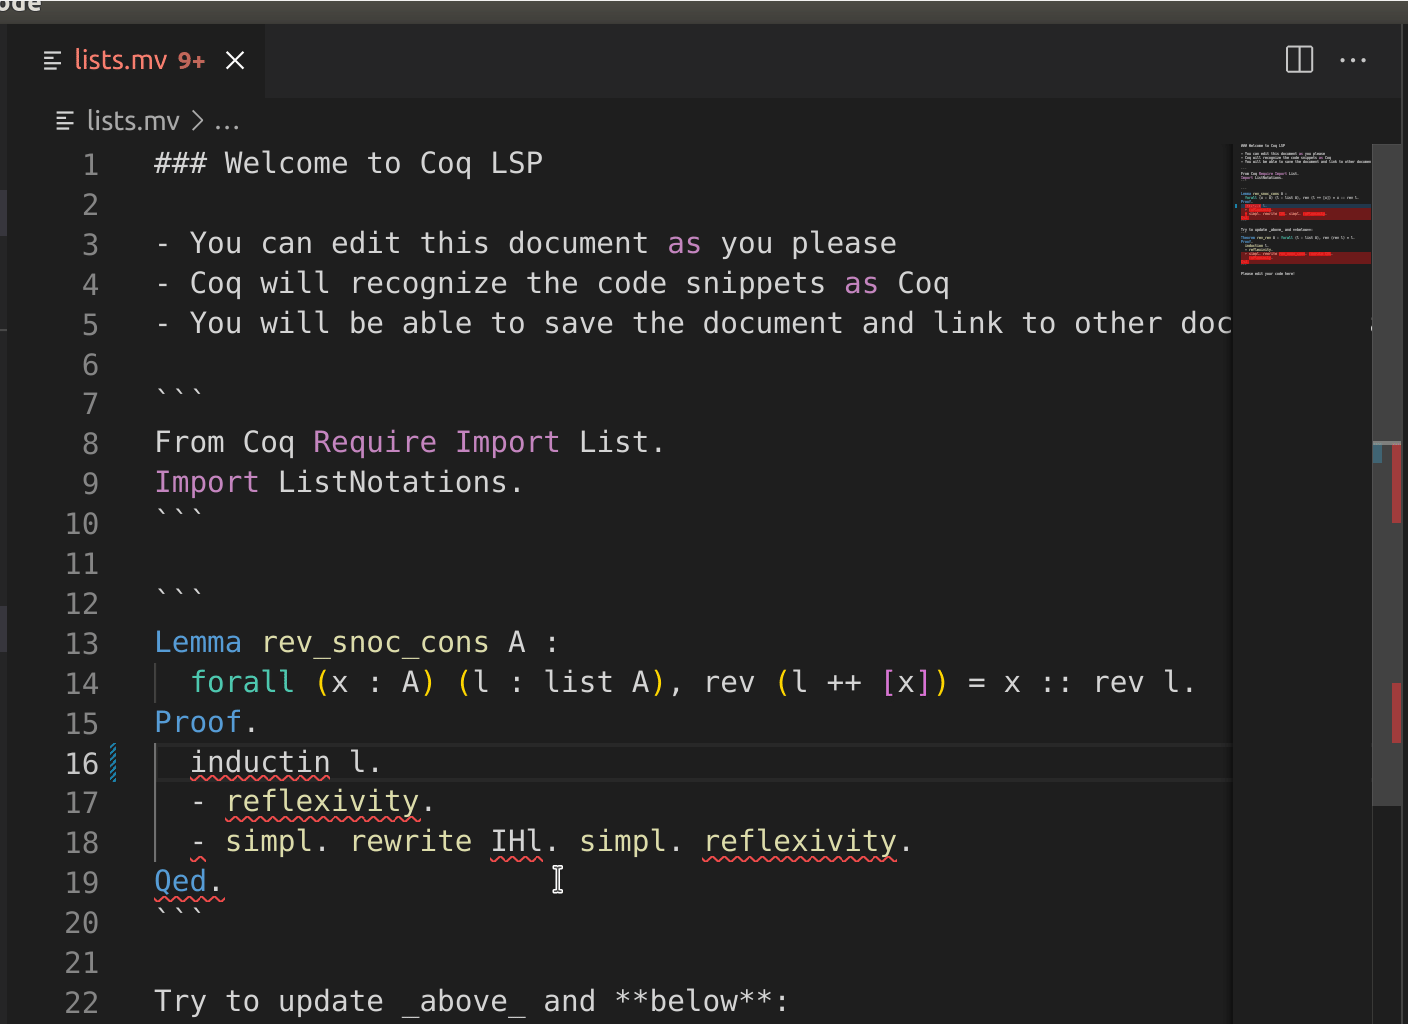Click line number 16 in the gutter
This screenshot has width=1408, height=1024.
[82, 764]
